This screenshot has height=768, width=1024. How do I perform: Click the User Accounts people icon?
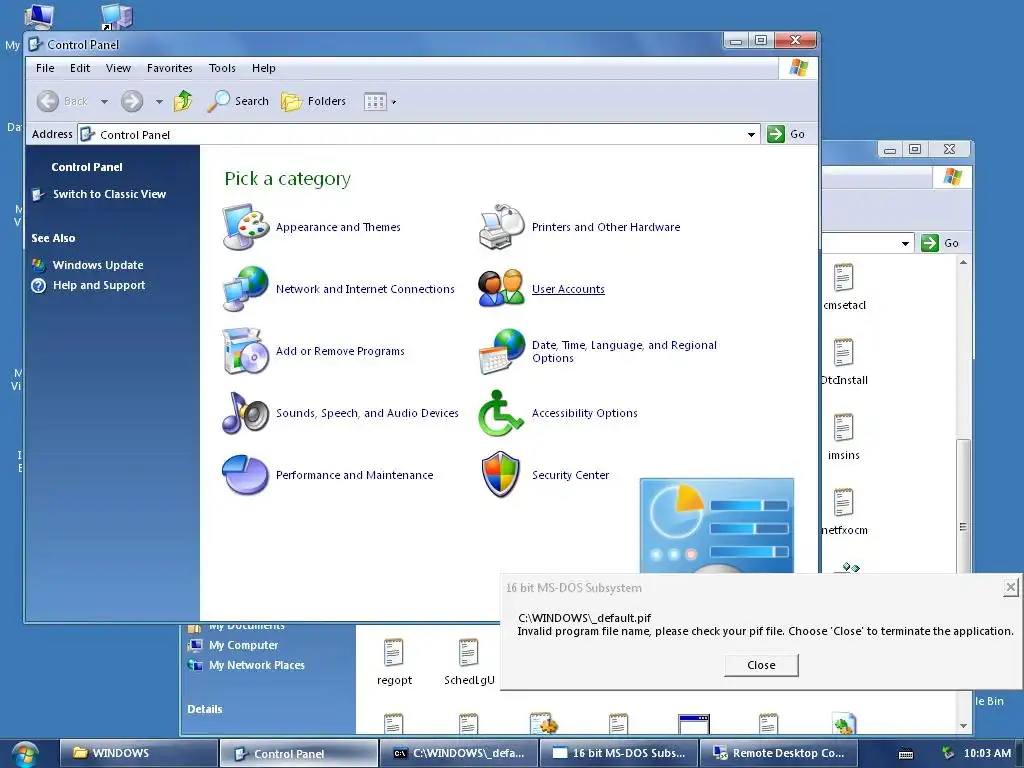coord(502,289)
